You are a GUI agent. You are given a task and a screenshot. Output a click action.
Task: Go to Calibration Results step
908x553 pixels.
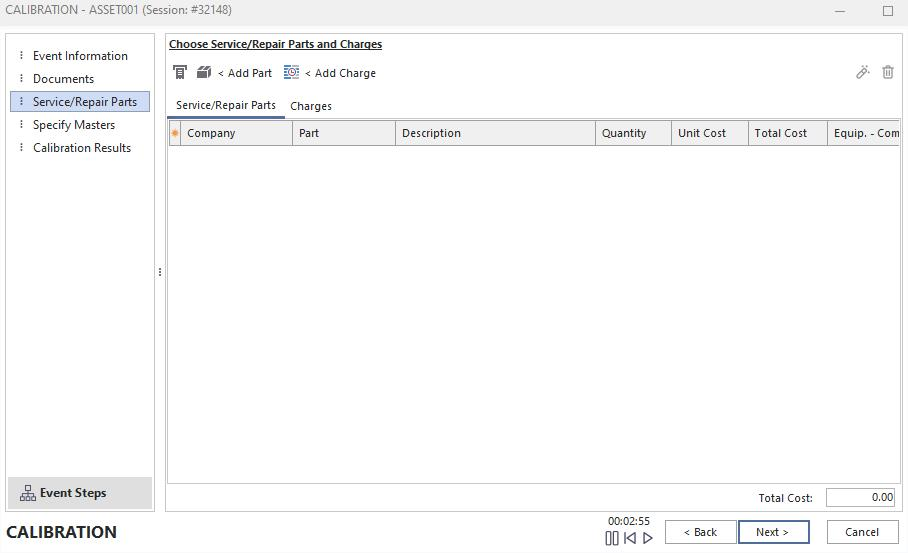point(80,148)
